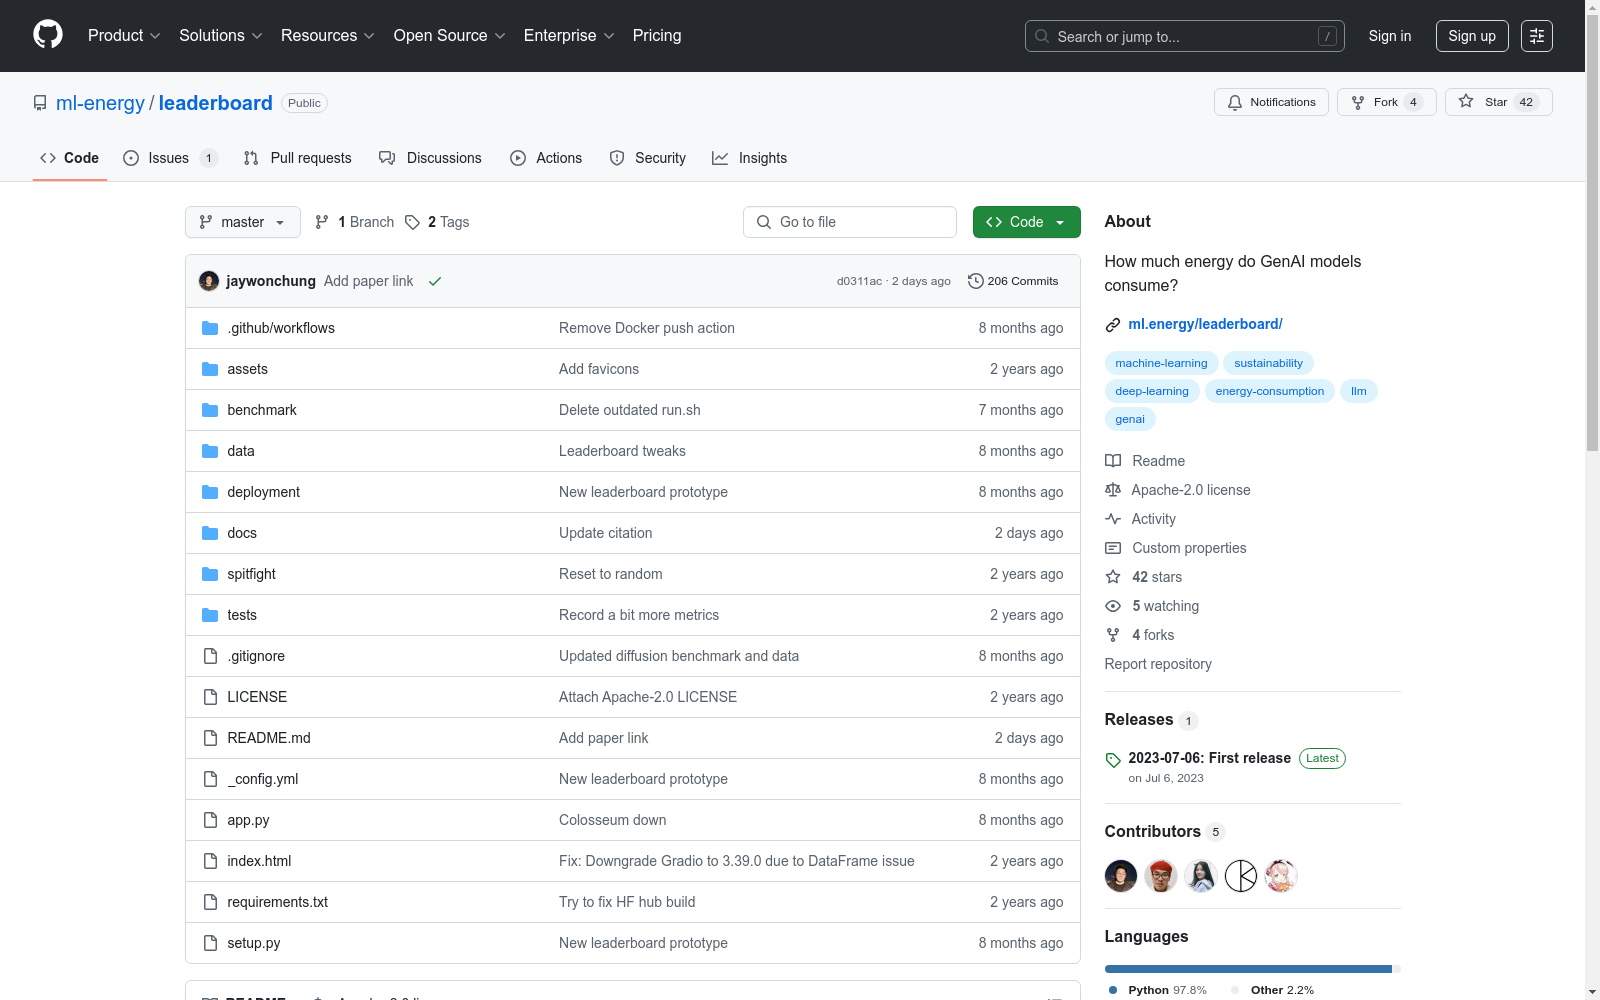Open the 2023-07-06: First release link

tap(1210, 758)
